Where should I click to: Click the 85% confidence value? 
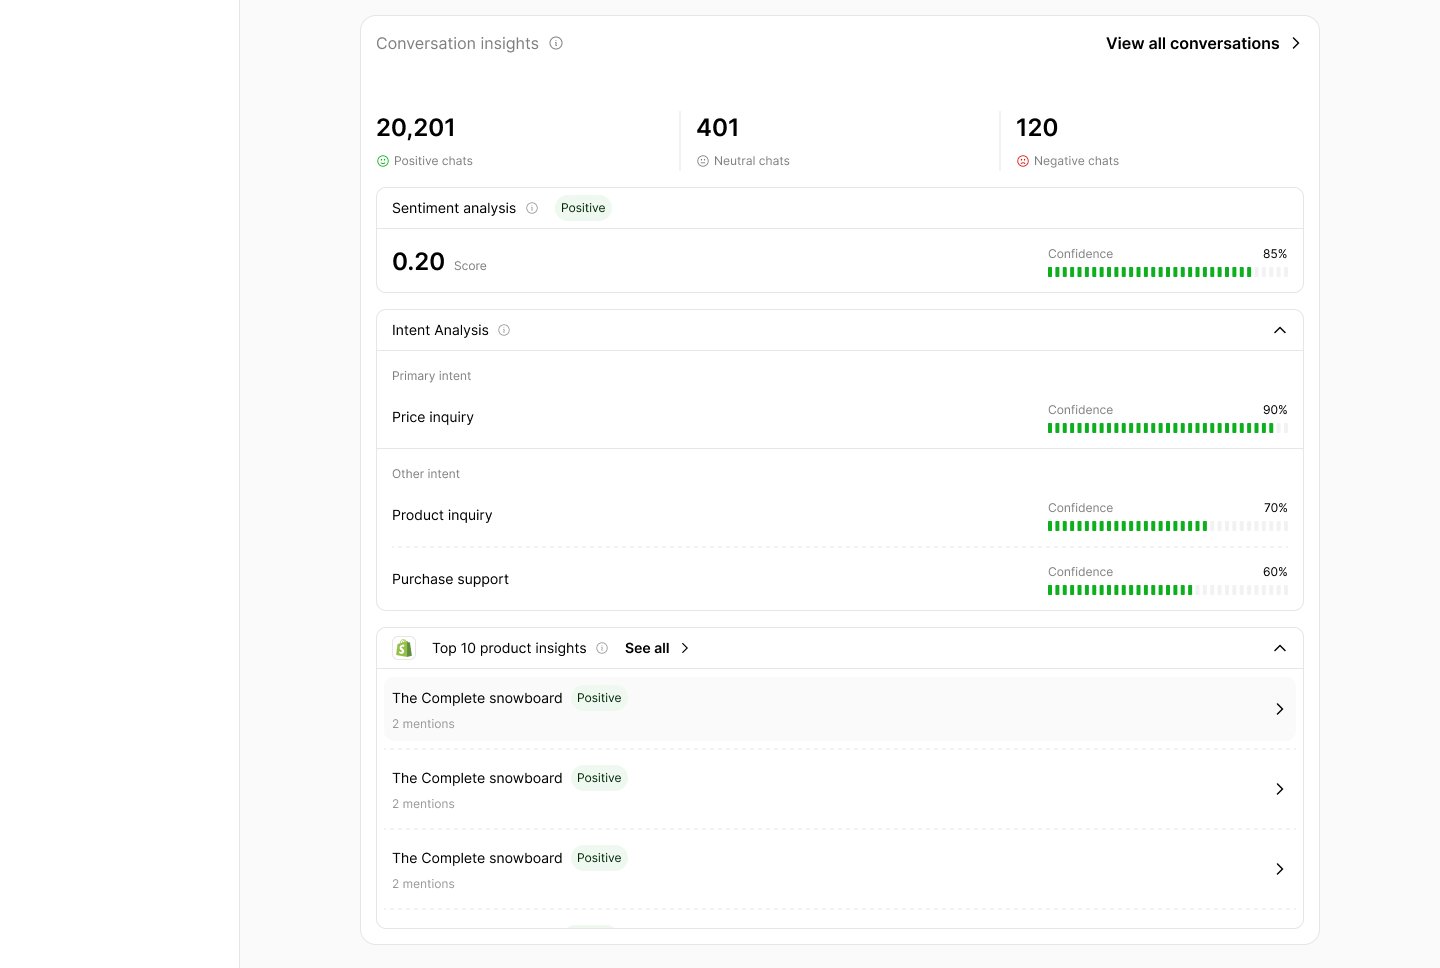[x=1275, y=254]
